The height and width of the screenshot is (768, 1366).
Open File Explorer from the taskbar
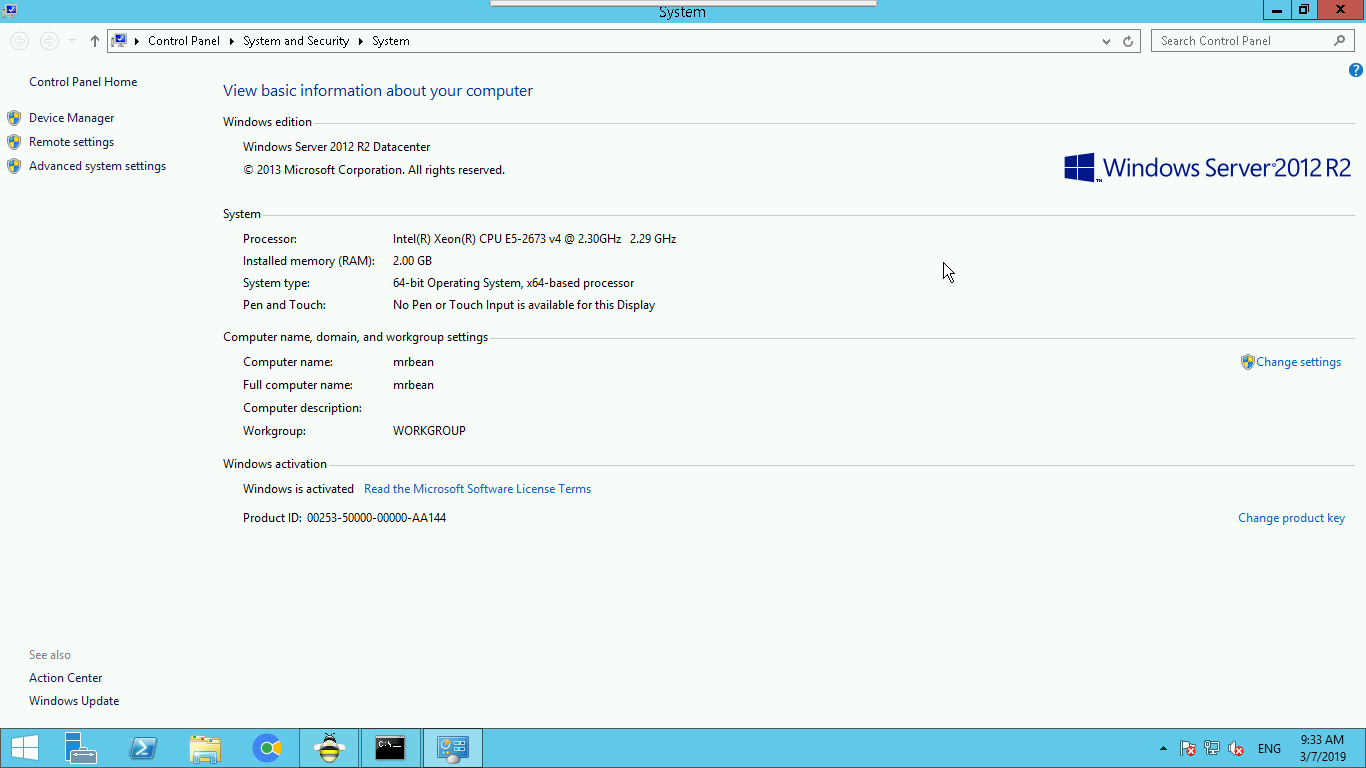click(x=205, y=748)
